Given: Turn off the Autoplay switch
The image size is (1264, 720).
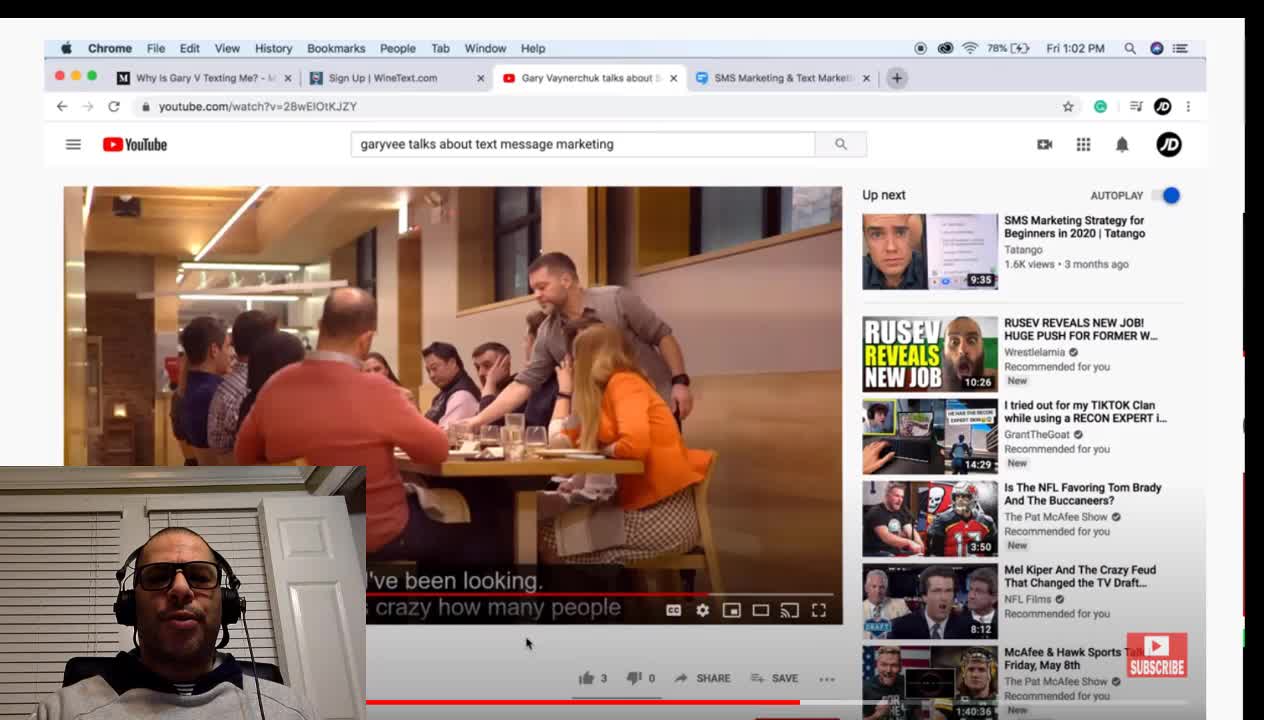Looking at the screenshot, I should (1166, 195).
